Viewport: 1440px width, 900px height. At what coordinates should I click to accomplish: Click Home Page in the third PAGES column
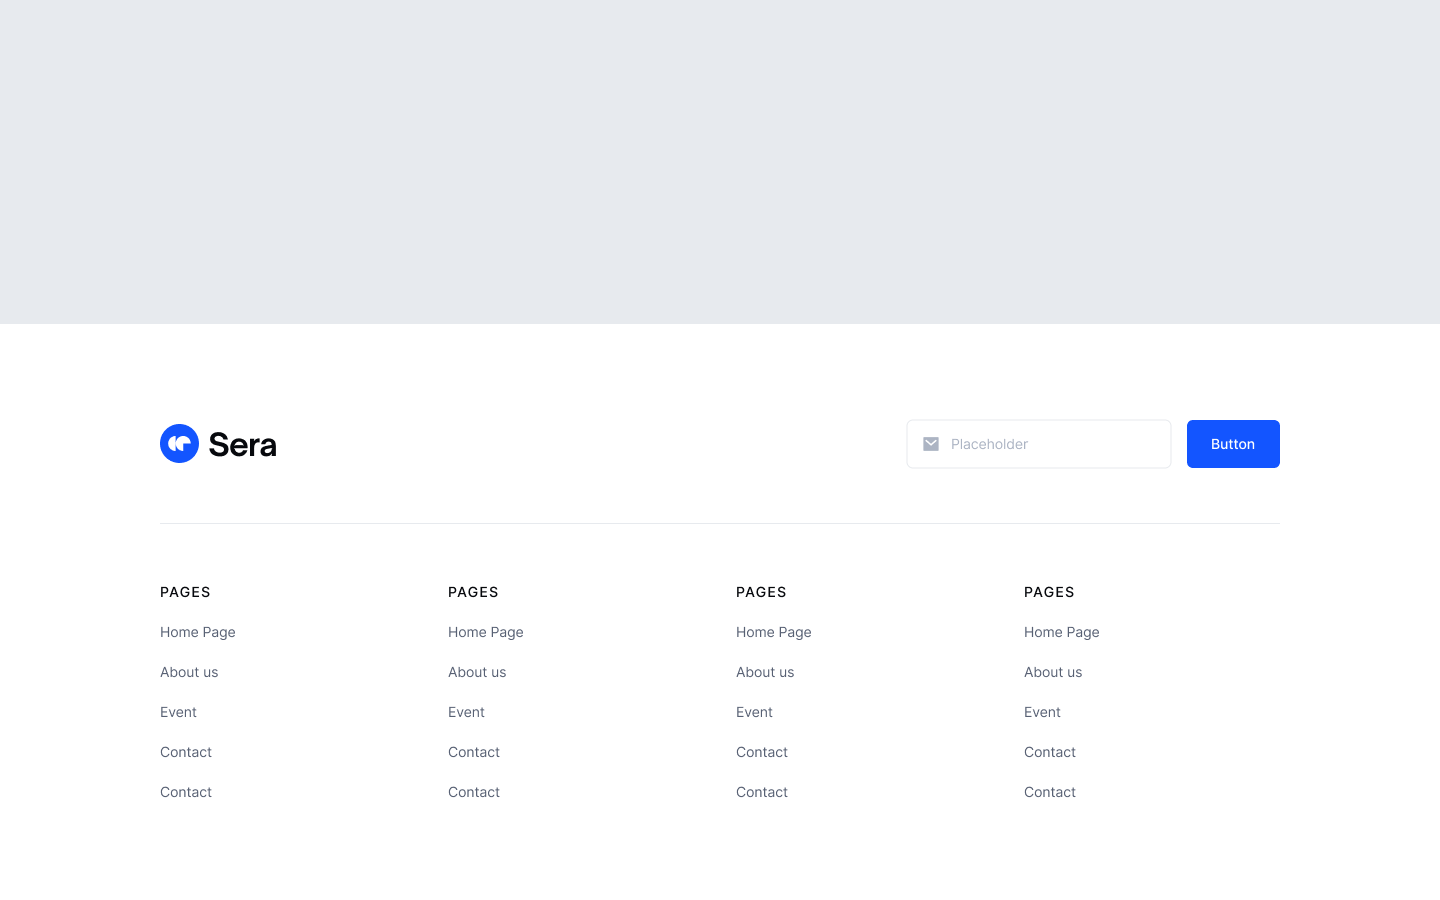pyautogui.click(x=773, y=632)
